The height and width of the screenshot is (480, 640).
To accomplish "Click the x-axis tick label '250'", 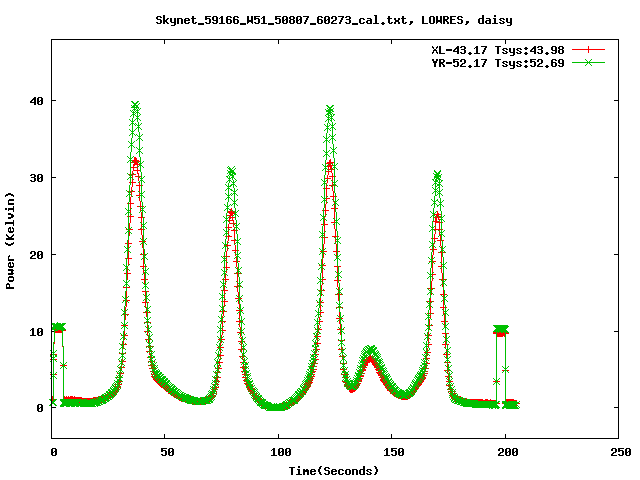I will click(621, 452).
